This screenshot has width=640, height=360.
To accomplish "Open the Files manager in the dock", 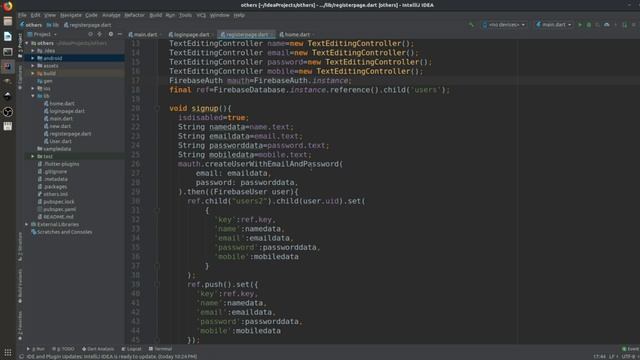I will coord(7,21).
